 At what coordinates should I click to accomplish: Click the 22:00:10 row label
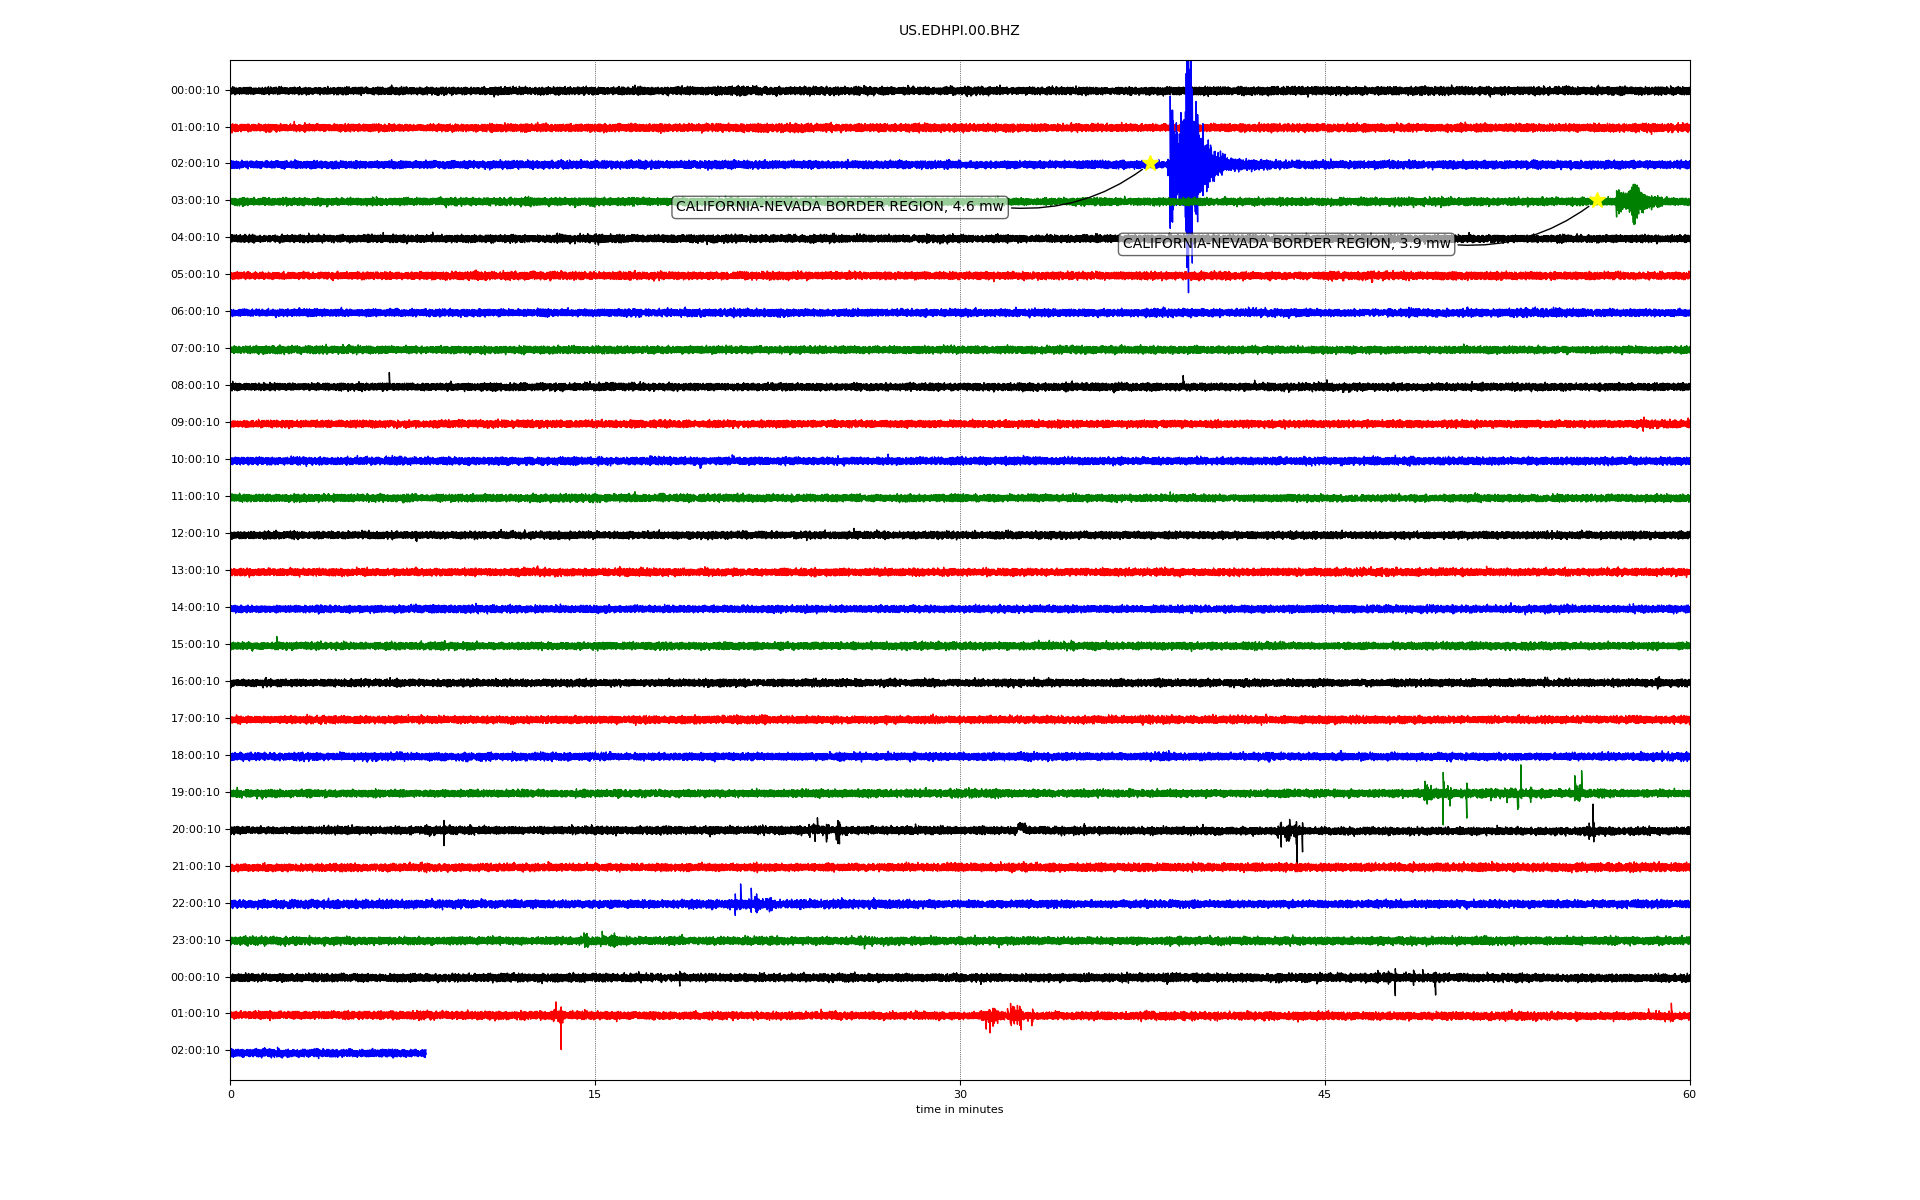(x=195, y=904)
